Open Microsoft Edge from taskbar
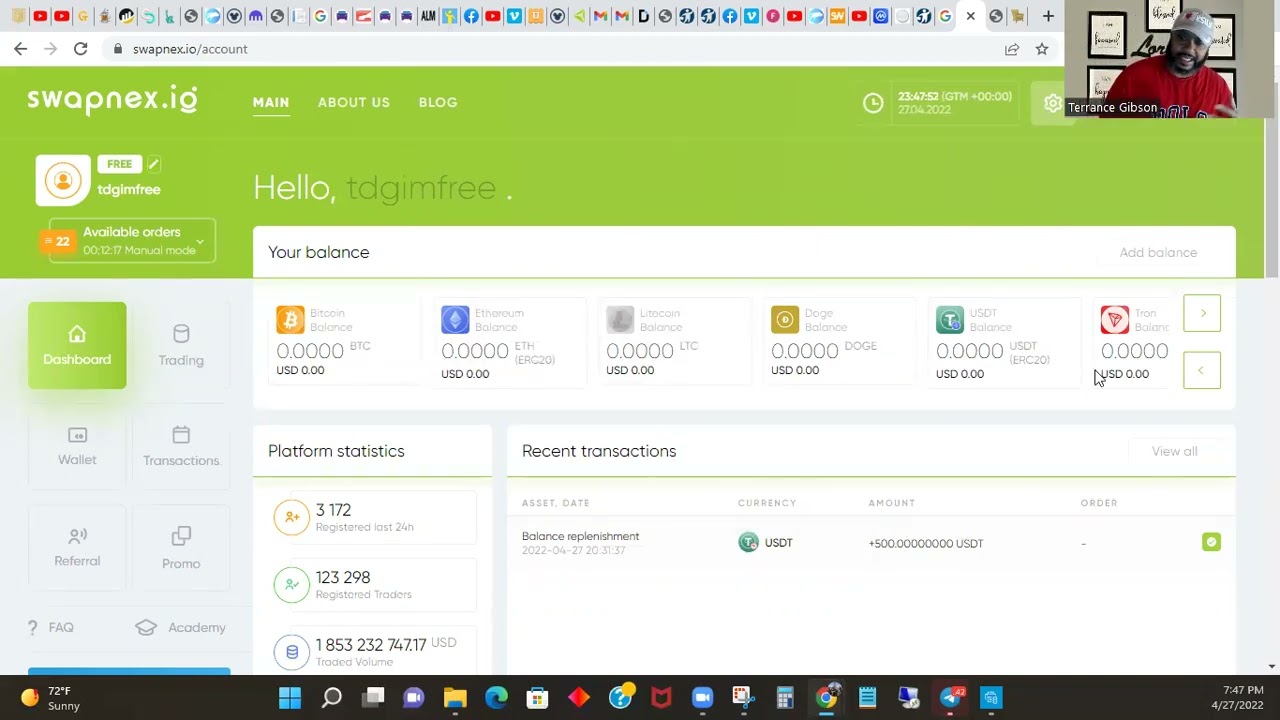 coord(497,697)
